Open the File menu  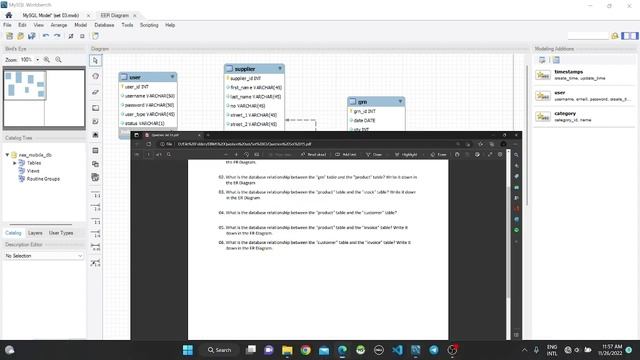pos(7,25)
